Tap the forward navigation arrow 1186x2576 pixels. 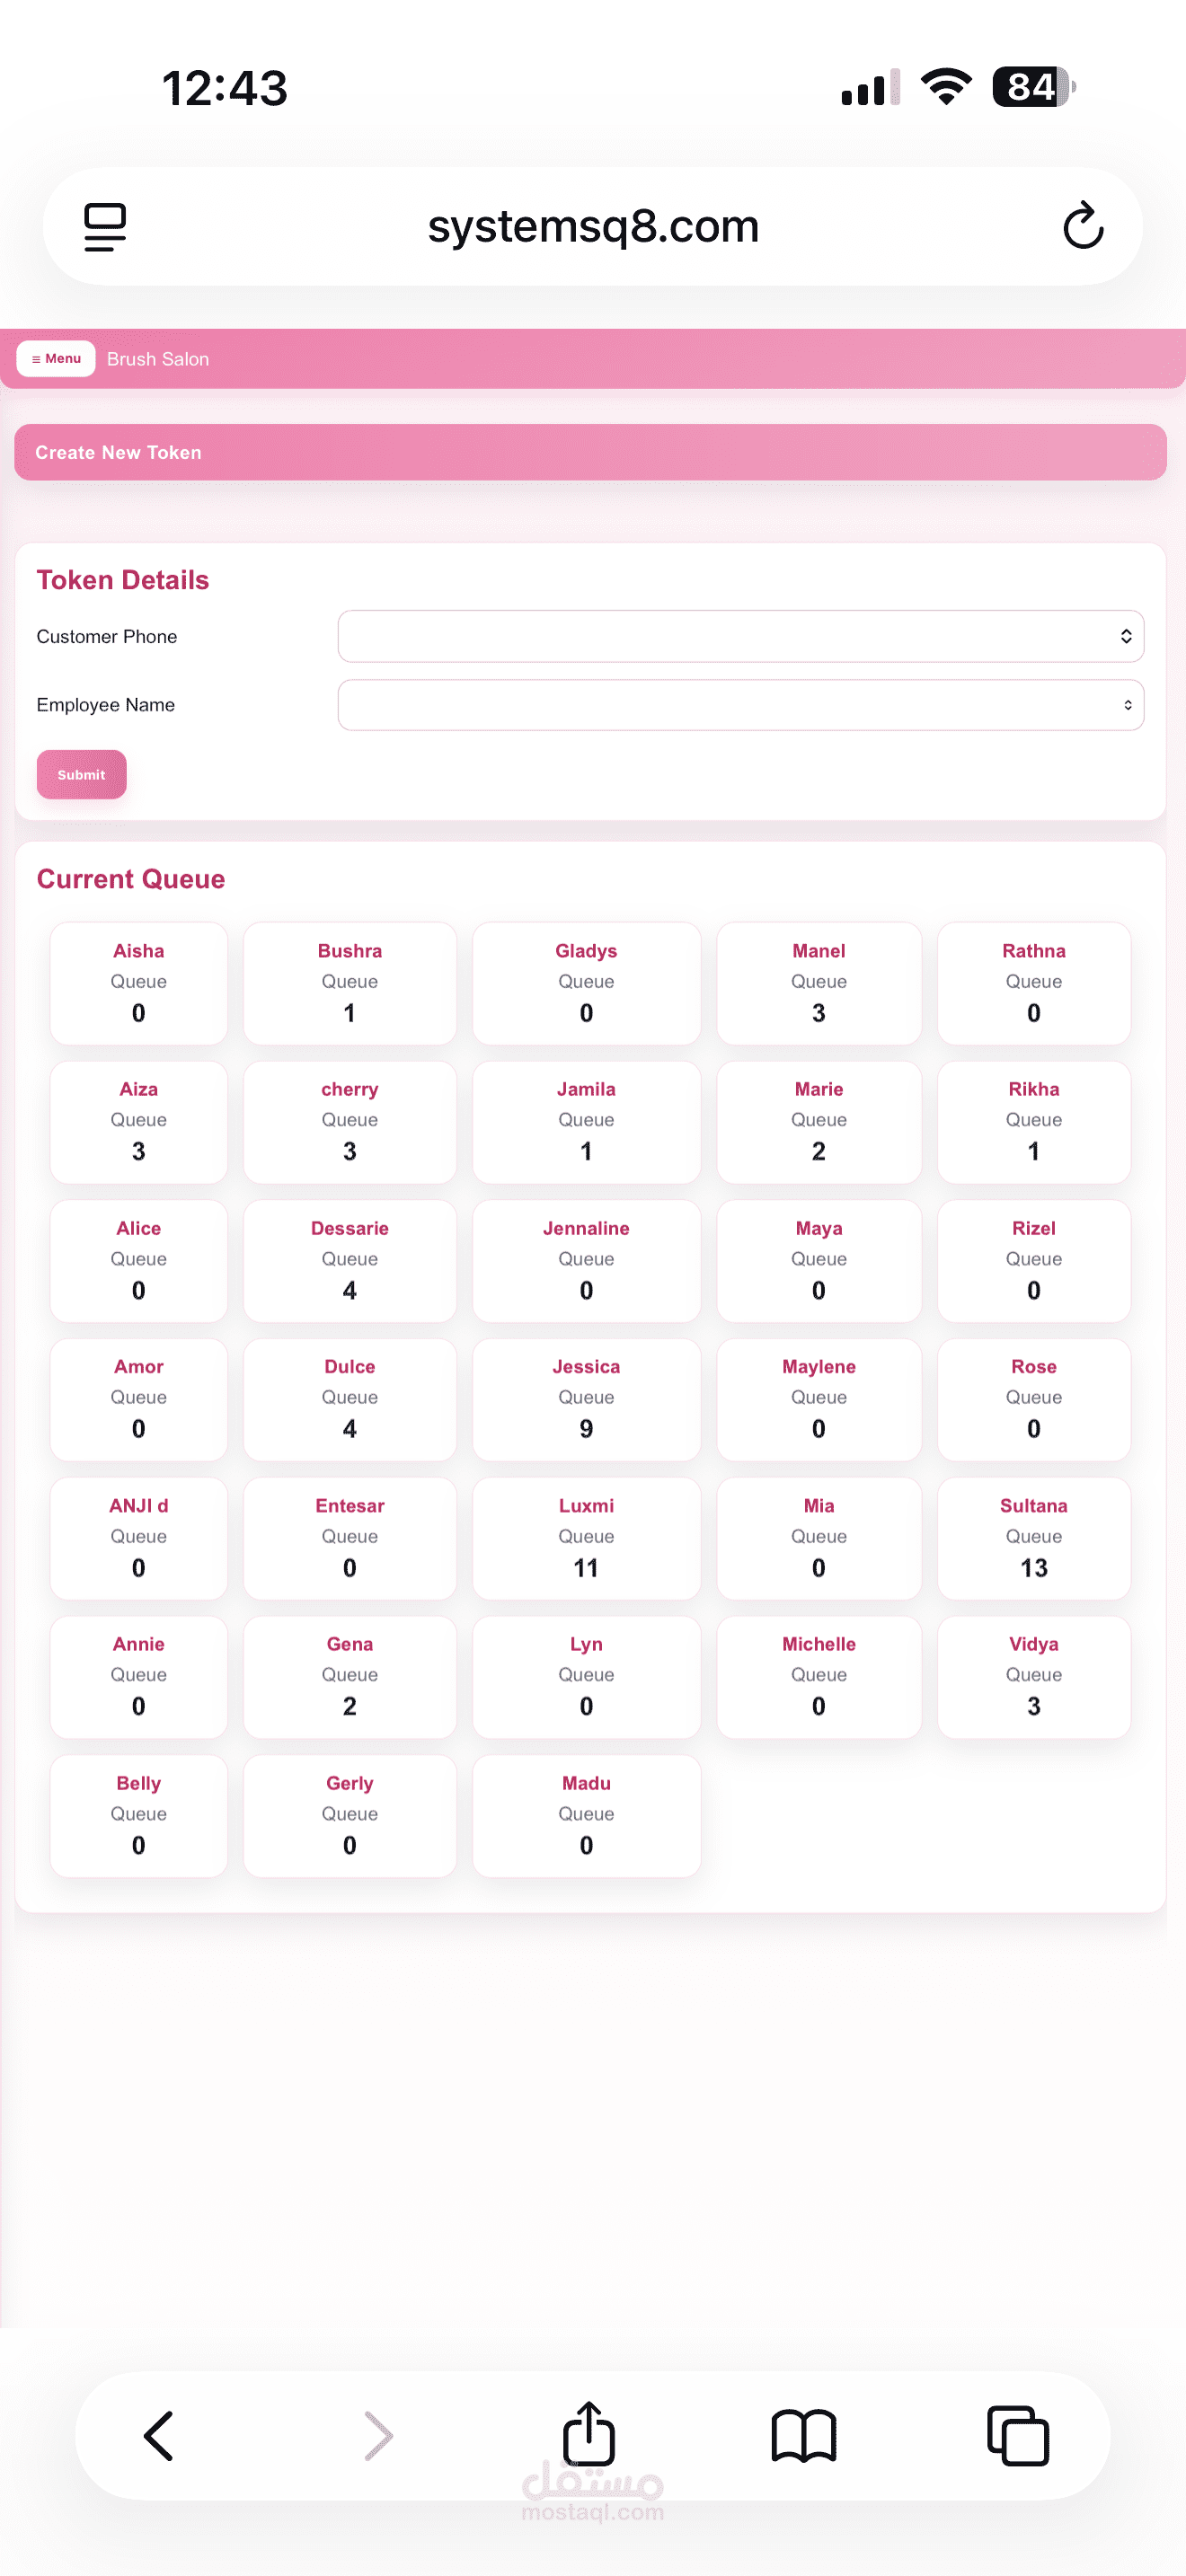pos(377,2437)
